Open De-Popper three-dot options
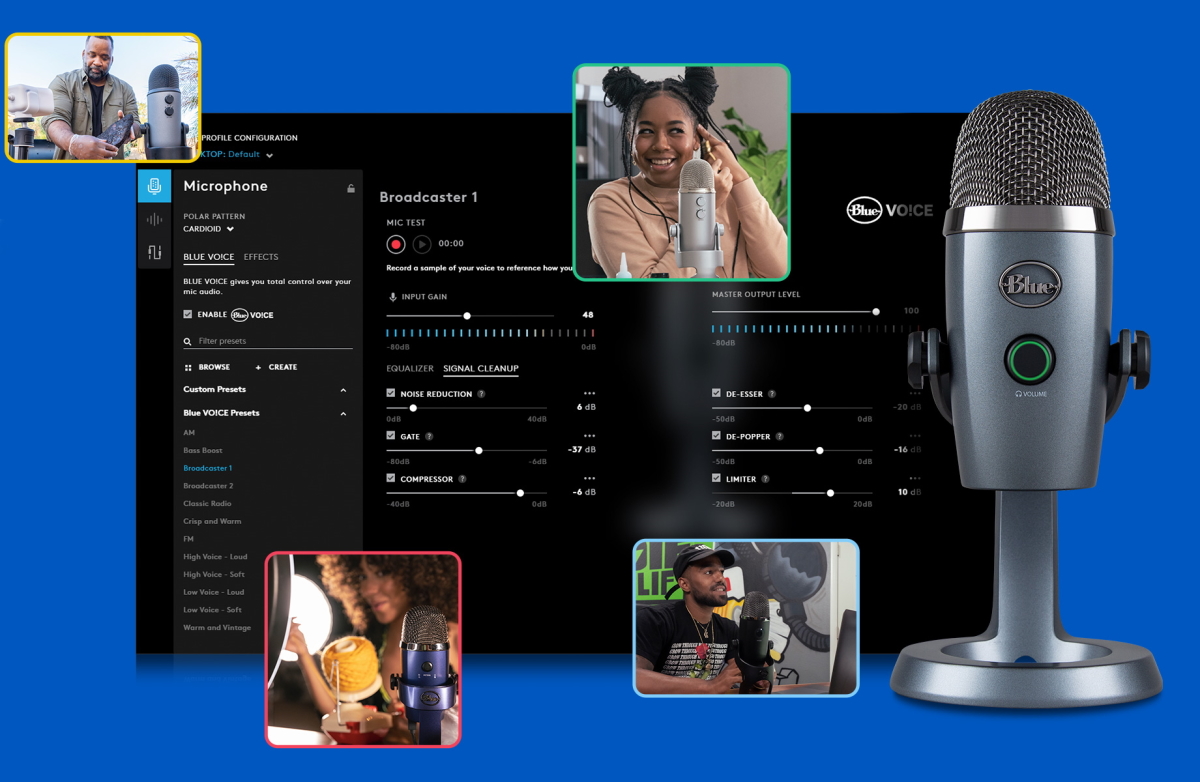 coord(915,437)
